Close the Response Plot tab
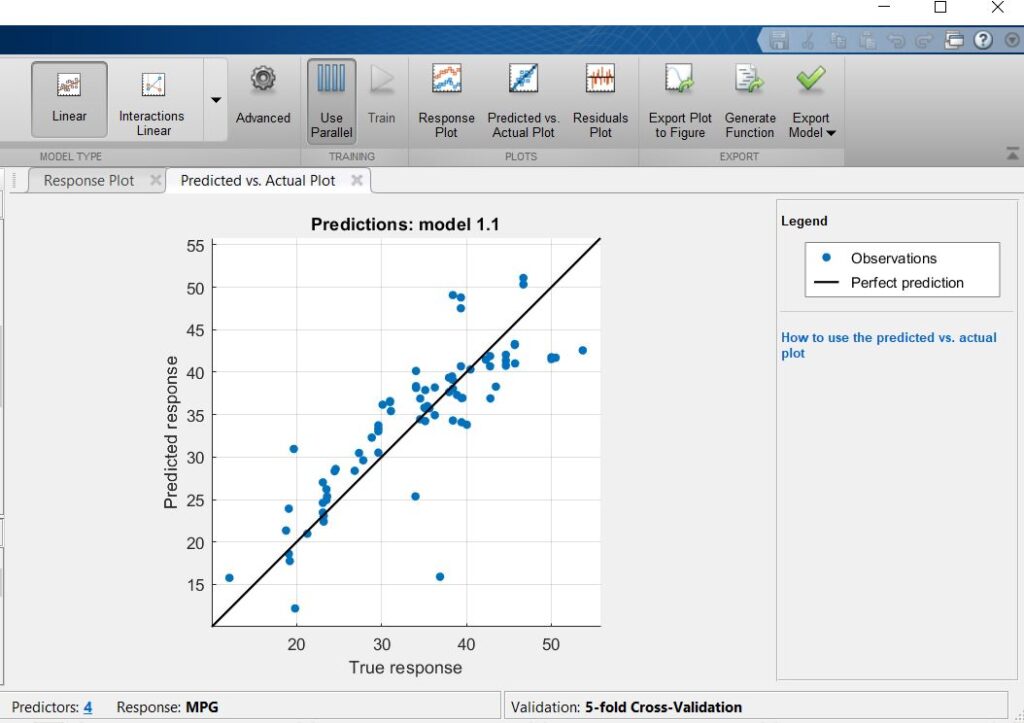Viewport: 1024px width, 723px height. click(x=155, y=180)
